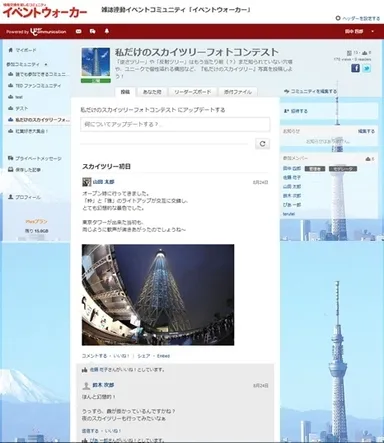Switch to the 投稿 tab
This screenshot has width=384, height=443.
[125, 92]
